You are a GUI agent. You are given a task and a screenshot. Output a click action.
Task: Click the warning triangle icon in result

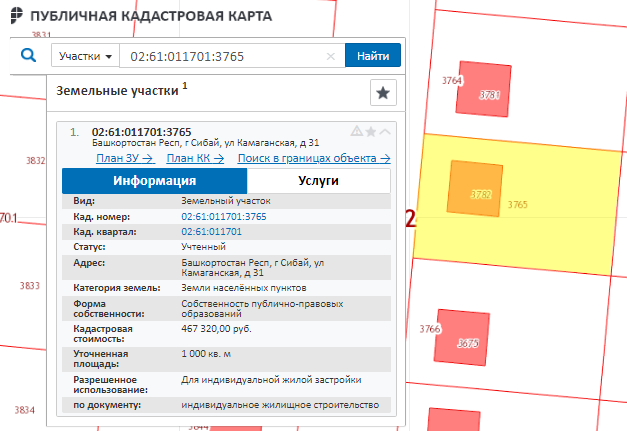[356, 131]
